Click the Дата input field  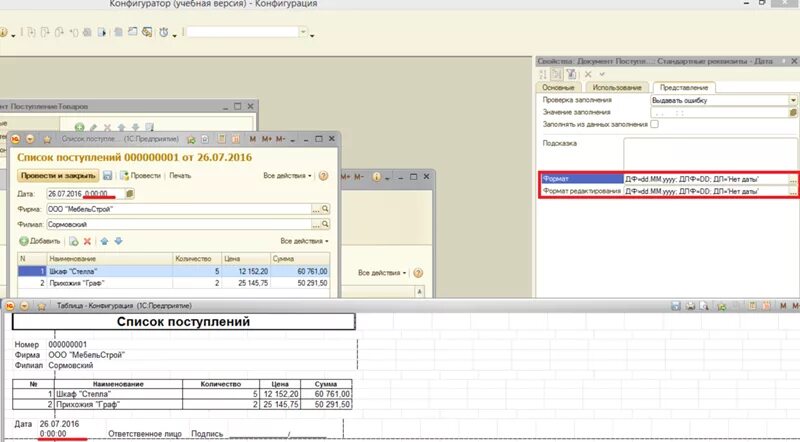85,194
